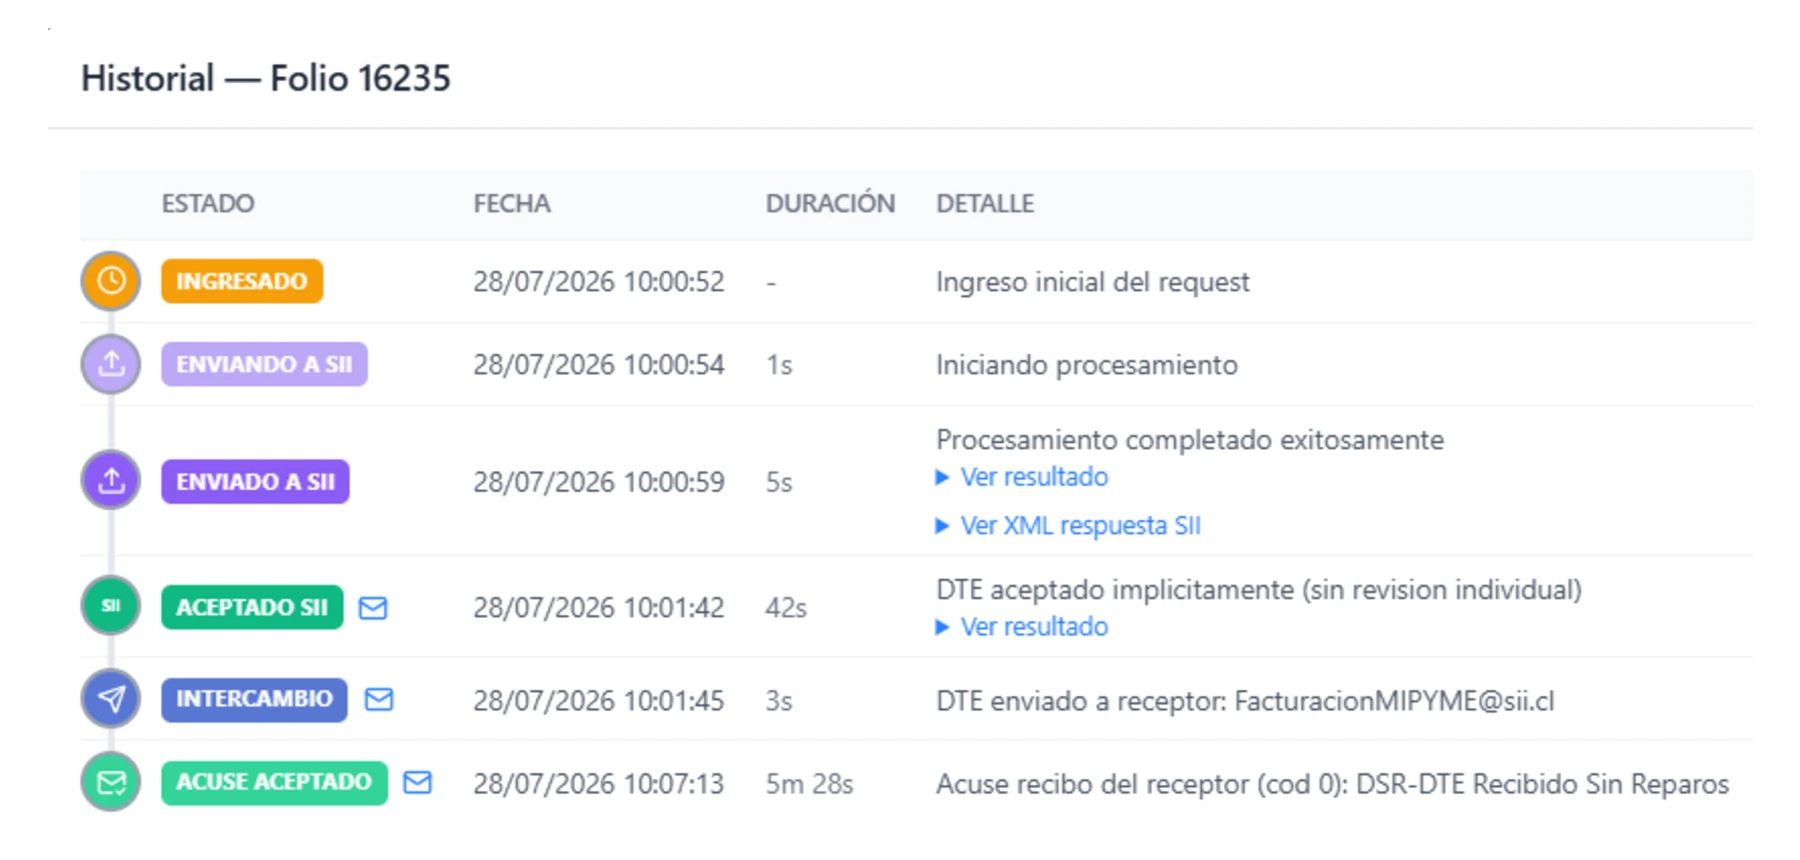Click the ENVIADO A SII status badge

point(255,481)
